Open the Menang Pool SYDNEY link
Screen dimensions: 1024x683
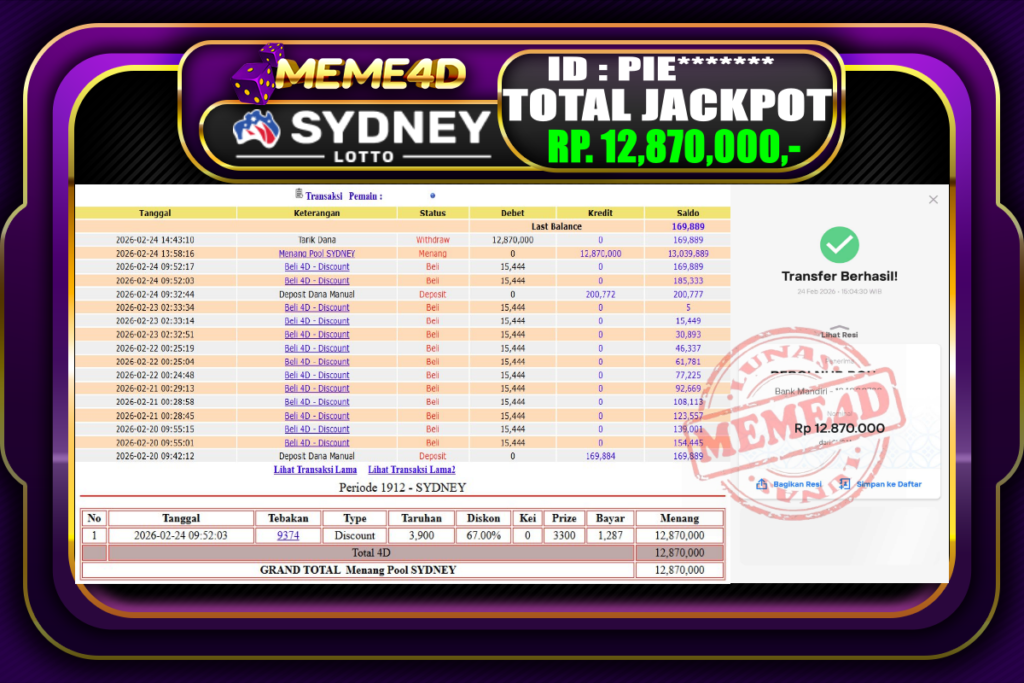(x=317, y=254)
